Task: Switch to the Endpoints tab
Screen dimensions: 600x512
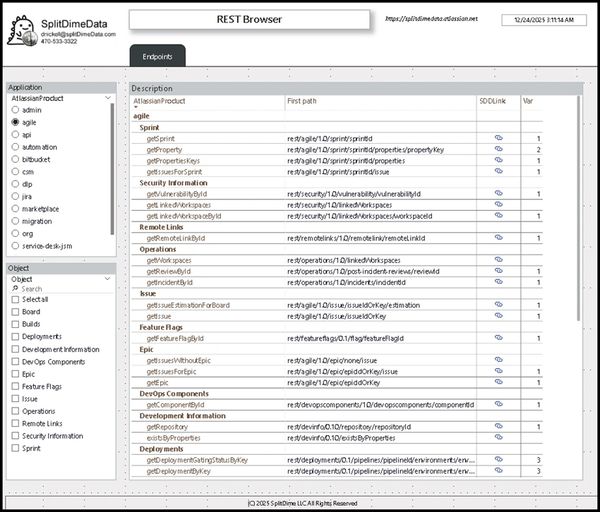Action: coord(157,58)
